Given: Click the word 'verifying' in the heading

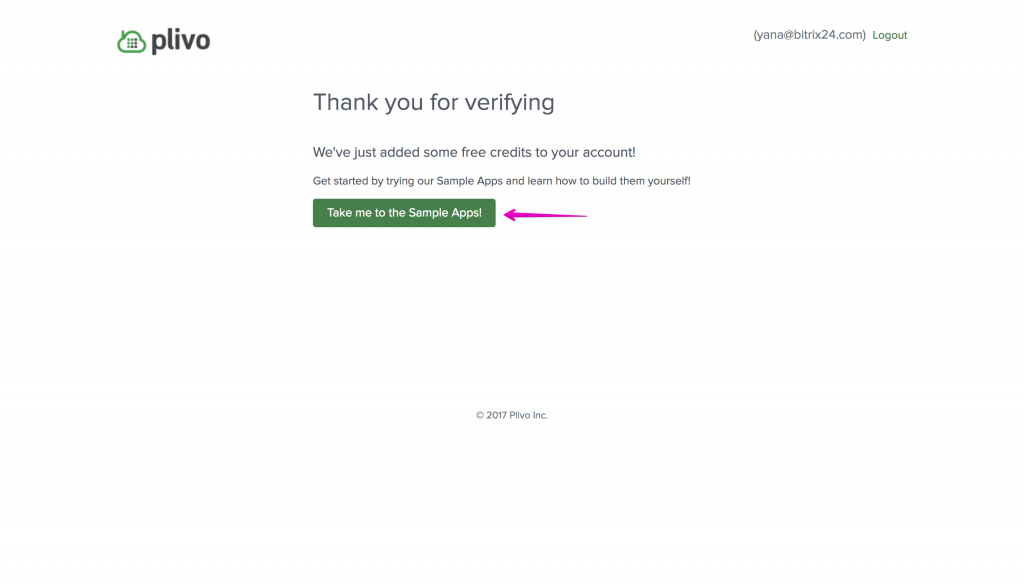Looking at the screenshot, I should click(x=509, y=103).
